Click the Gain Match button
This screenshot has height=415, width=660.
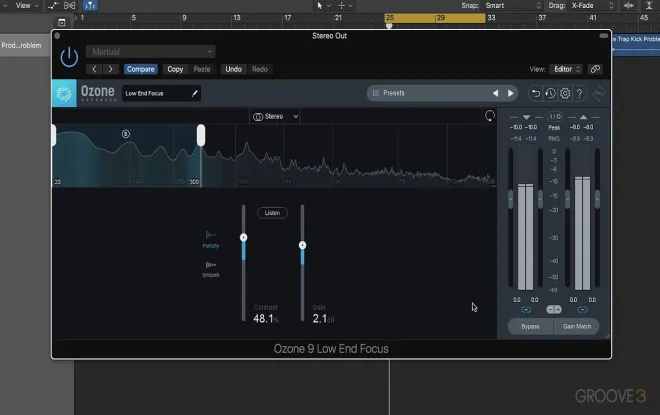click(577, 327)
